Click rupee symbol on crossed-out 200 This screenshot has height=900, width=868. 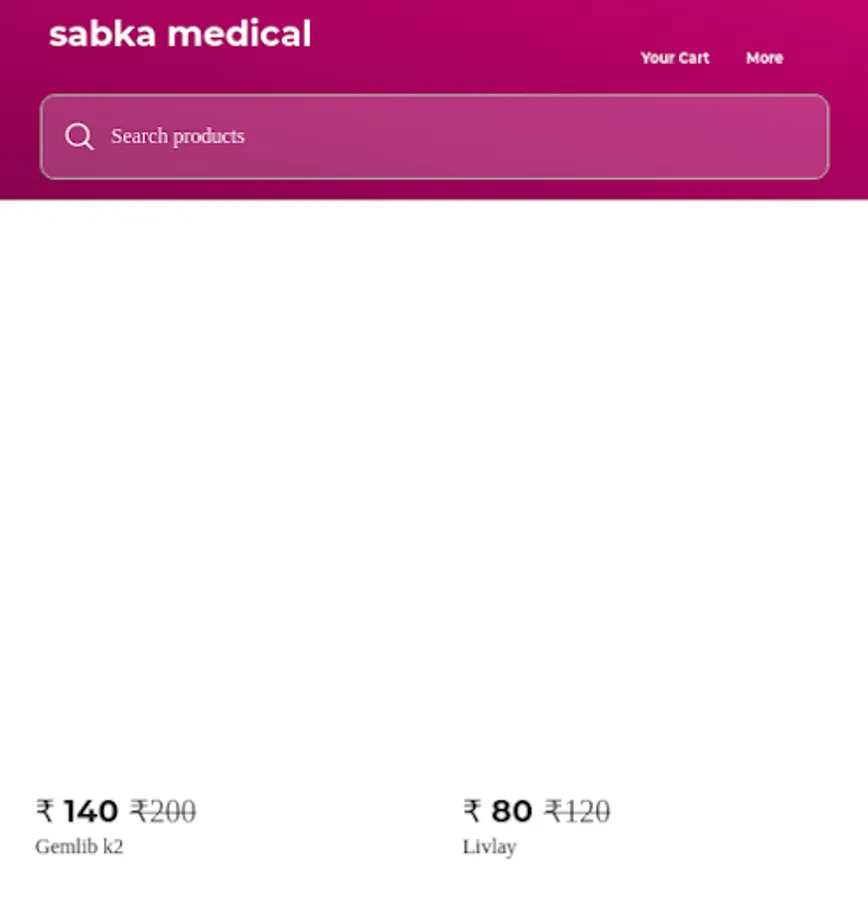(x=139, y=811)
